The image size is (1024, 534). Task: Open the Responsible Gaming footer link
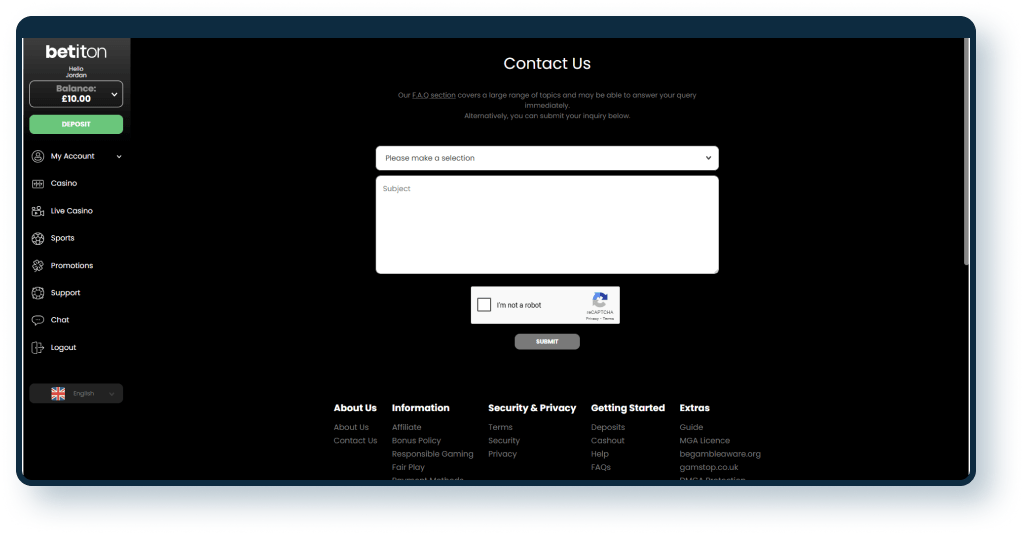click(432, 454)
